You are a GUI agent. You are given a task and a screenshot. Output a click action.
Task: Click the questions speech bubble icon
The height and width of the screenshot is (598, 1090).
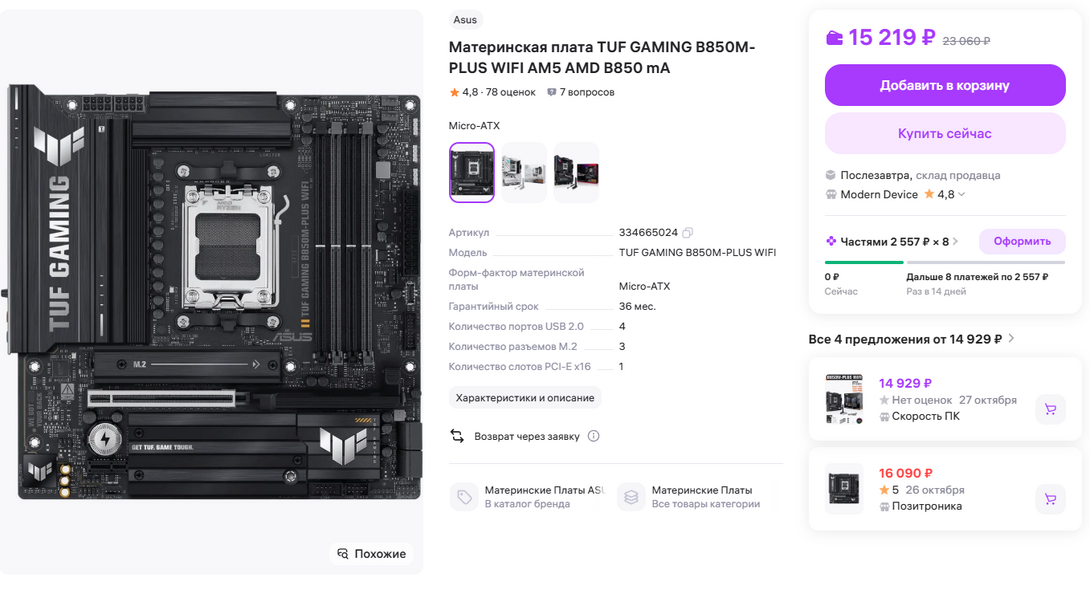click(x=551, y=92)
